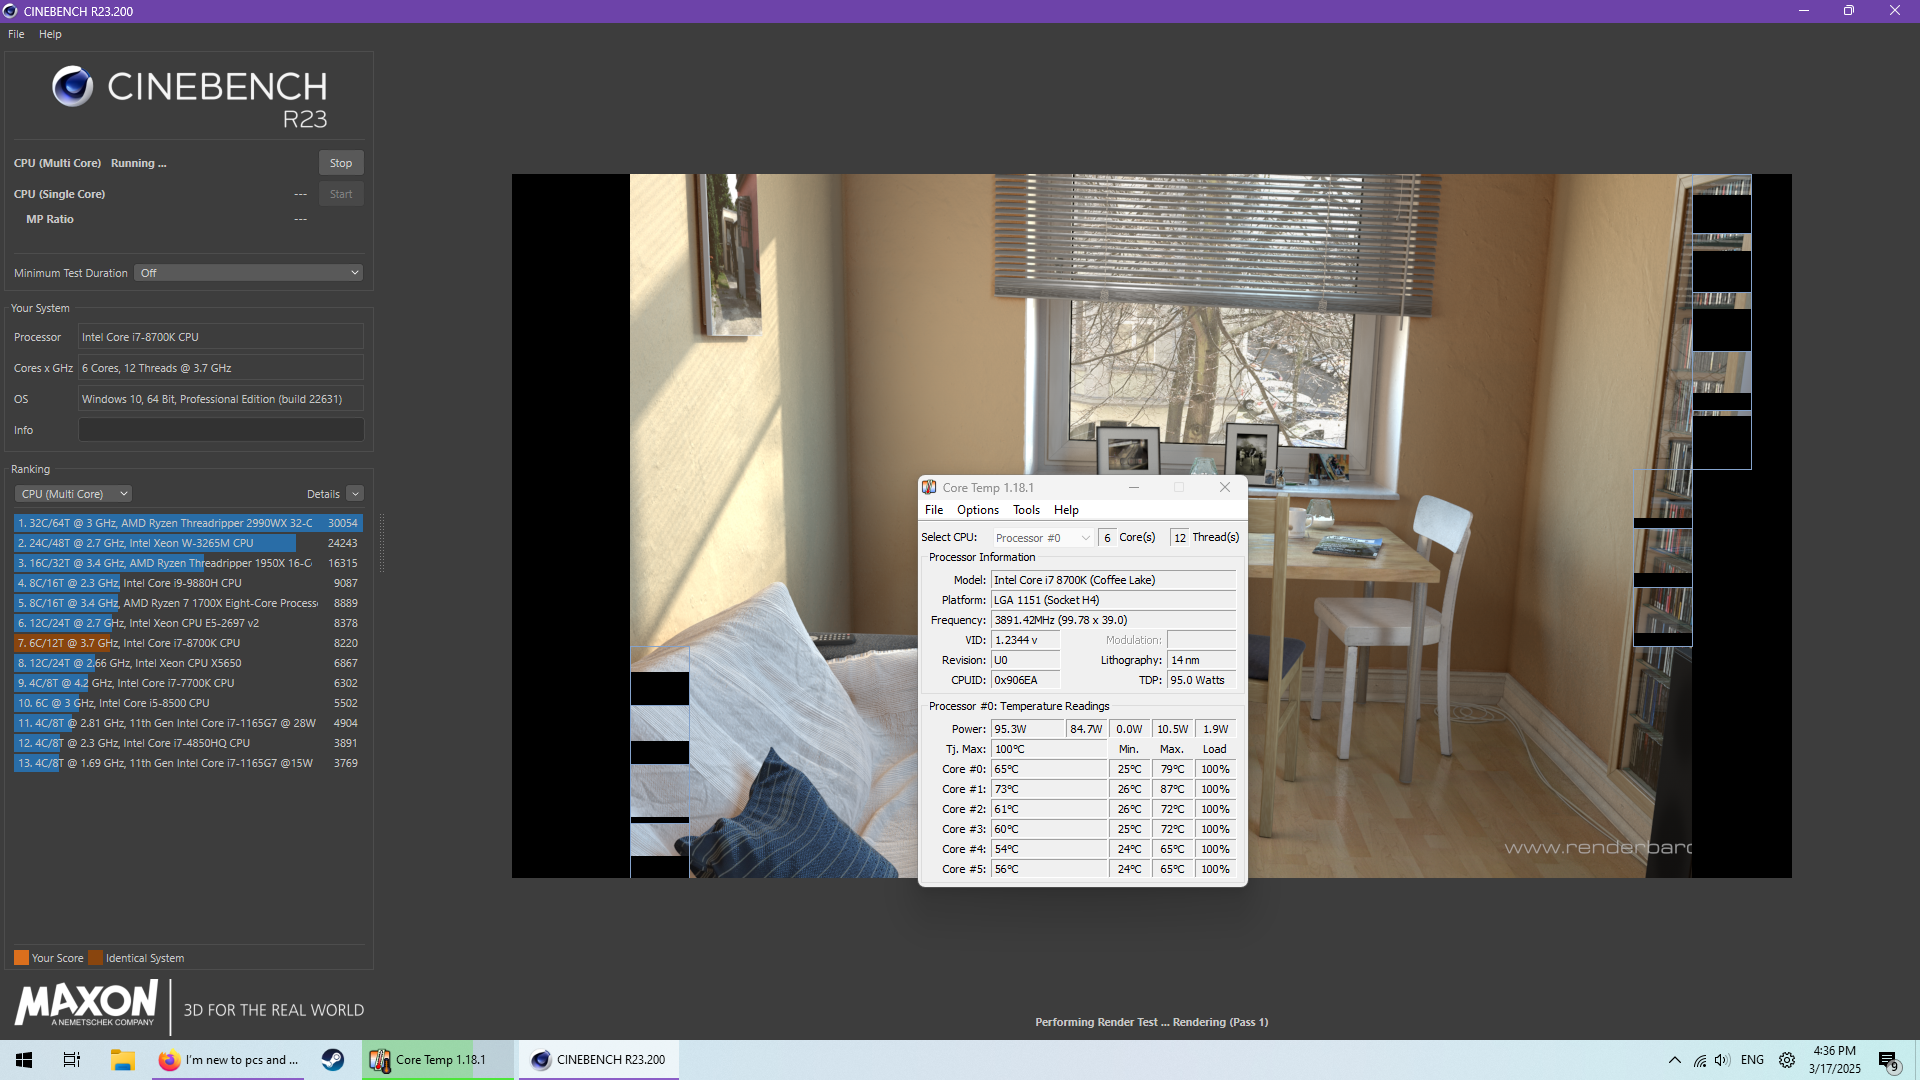The image size is (1920, 1080).
Task: Stop the CPU Multi Core test
Action: pyautogui.click(x=341, y=163)
